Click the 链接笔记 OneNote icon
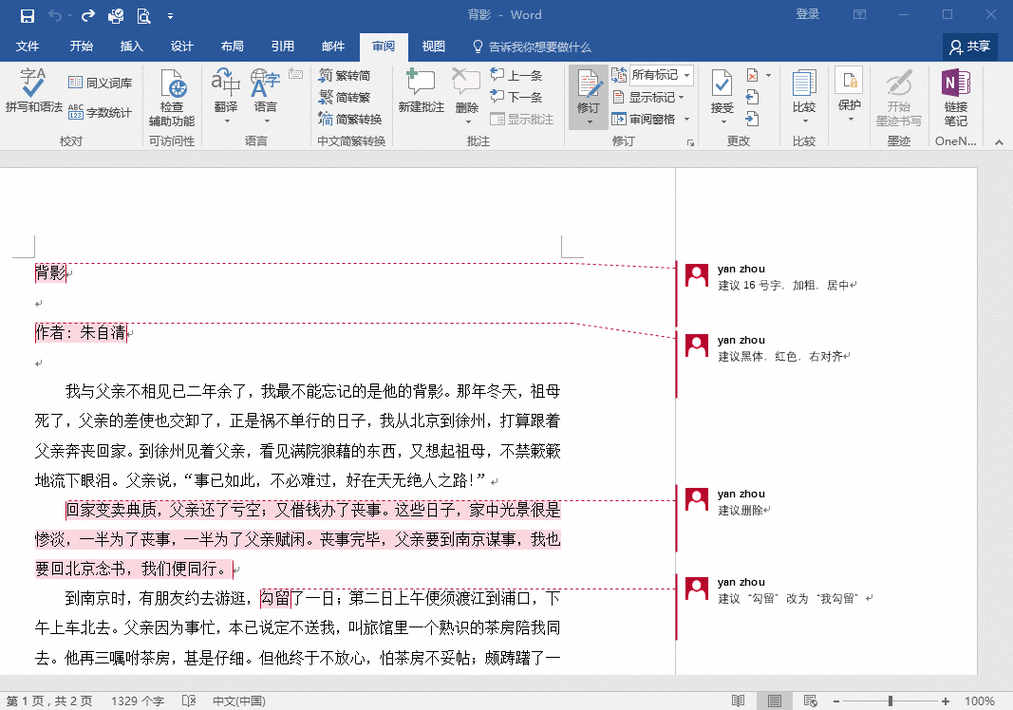This screenshot has height=710, width=1013. pos(955,98)
